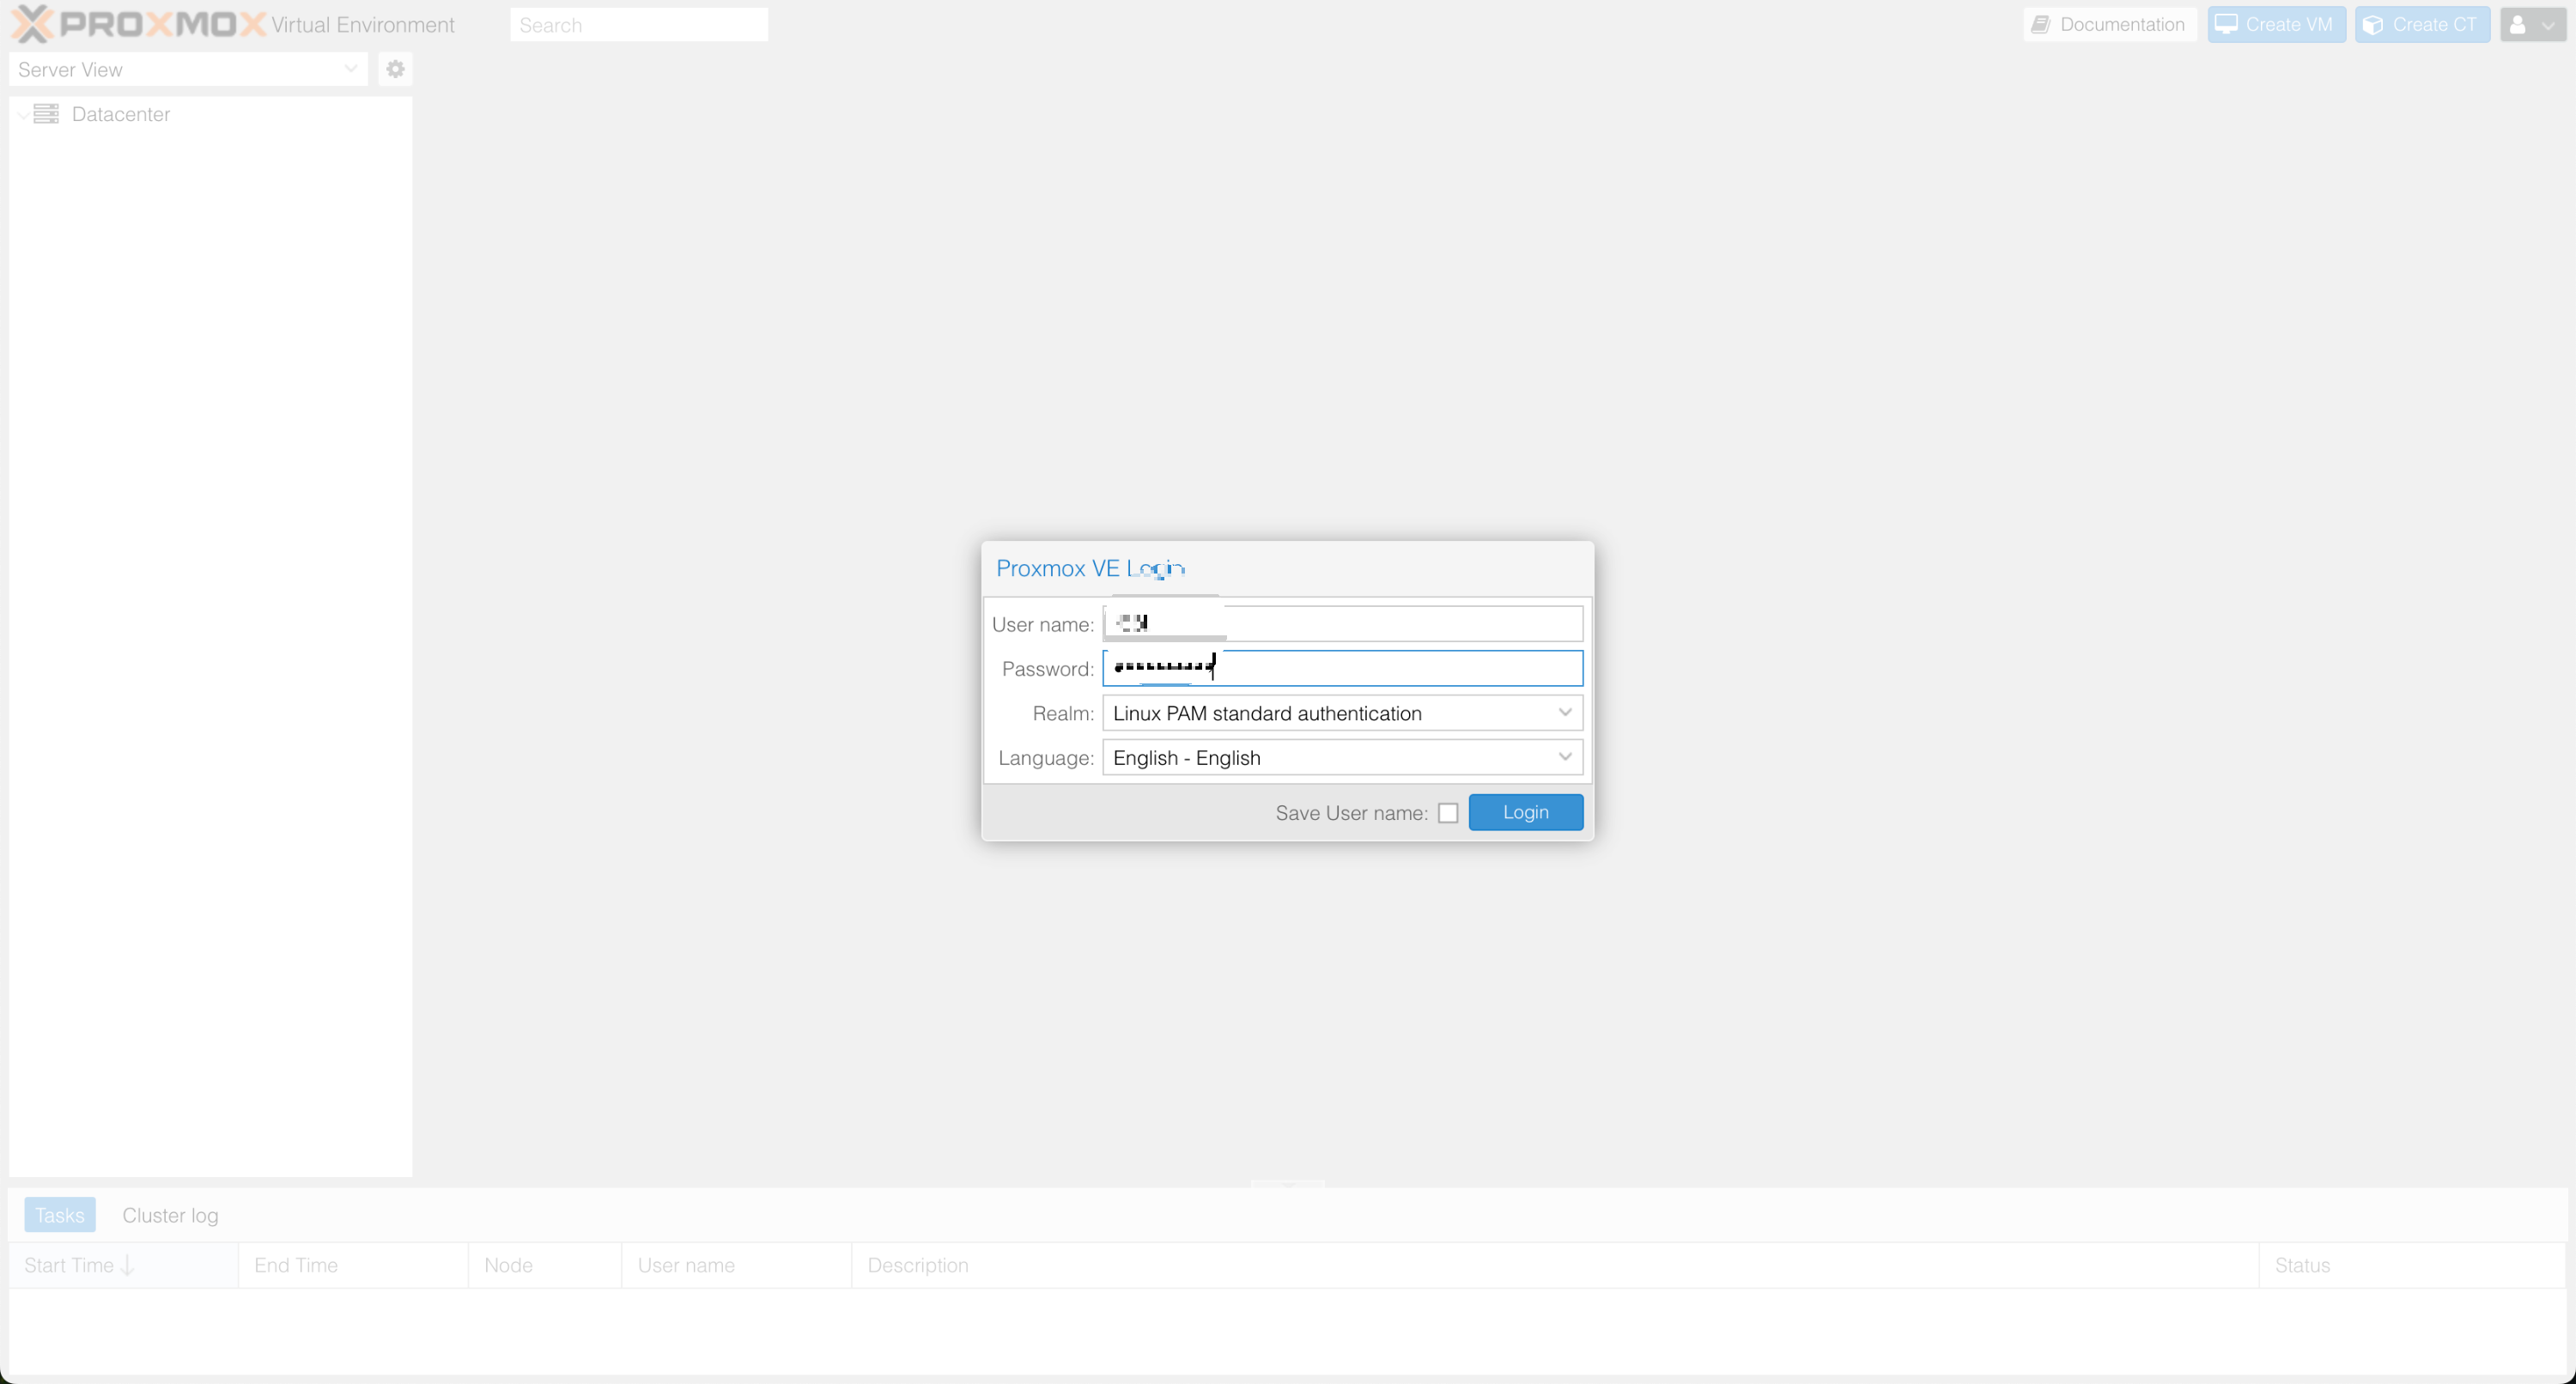Select the Datacenter server icon
The image size is (2576, 1384).
click(46, 114)
